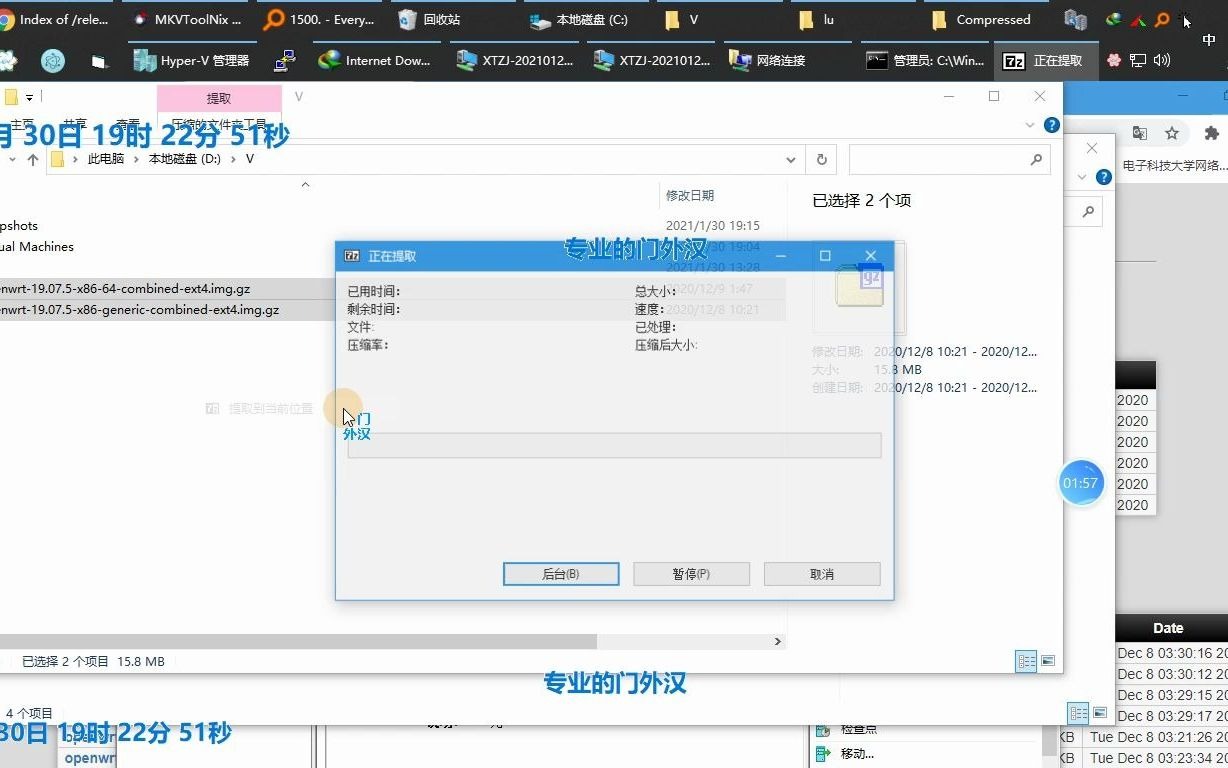Viewport: 1228px width, 768px height.
Task: Click the Chrome bookmark star icon
Action: 1172,133
